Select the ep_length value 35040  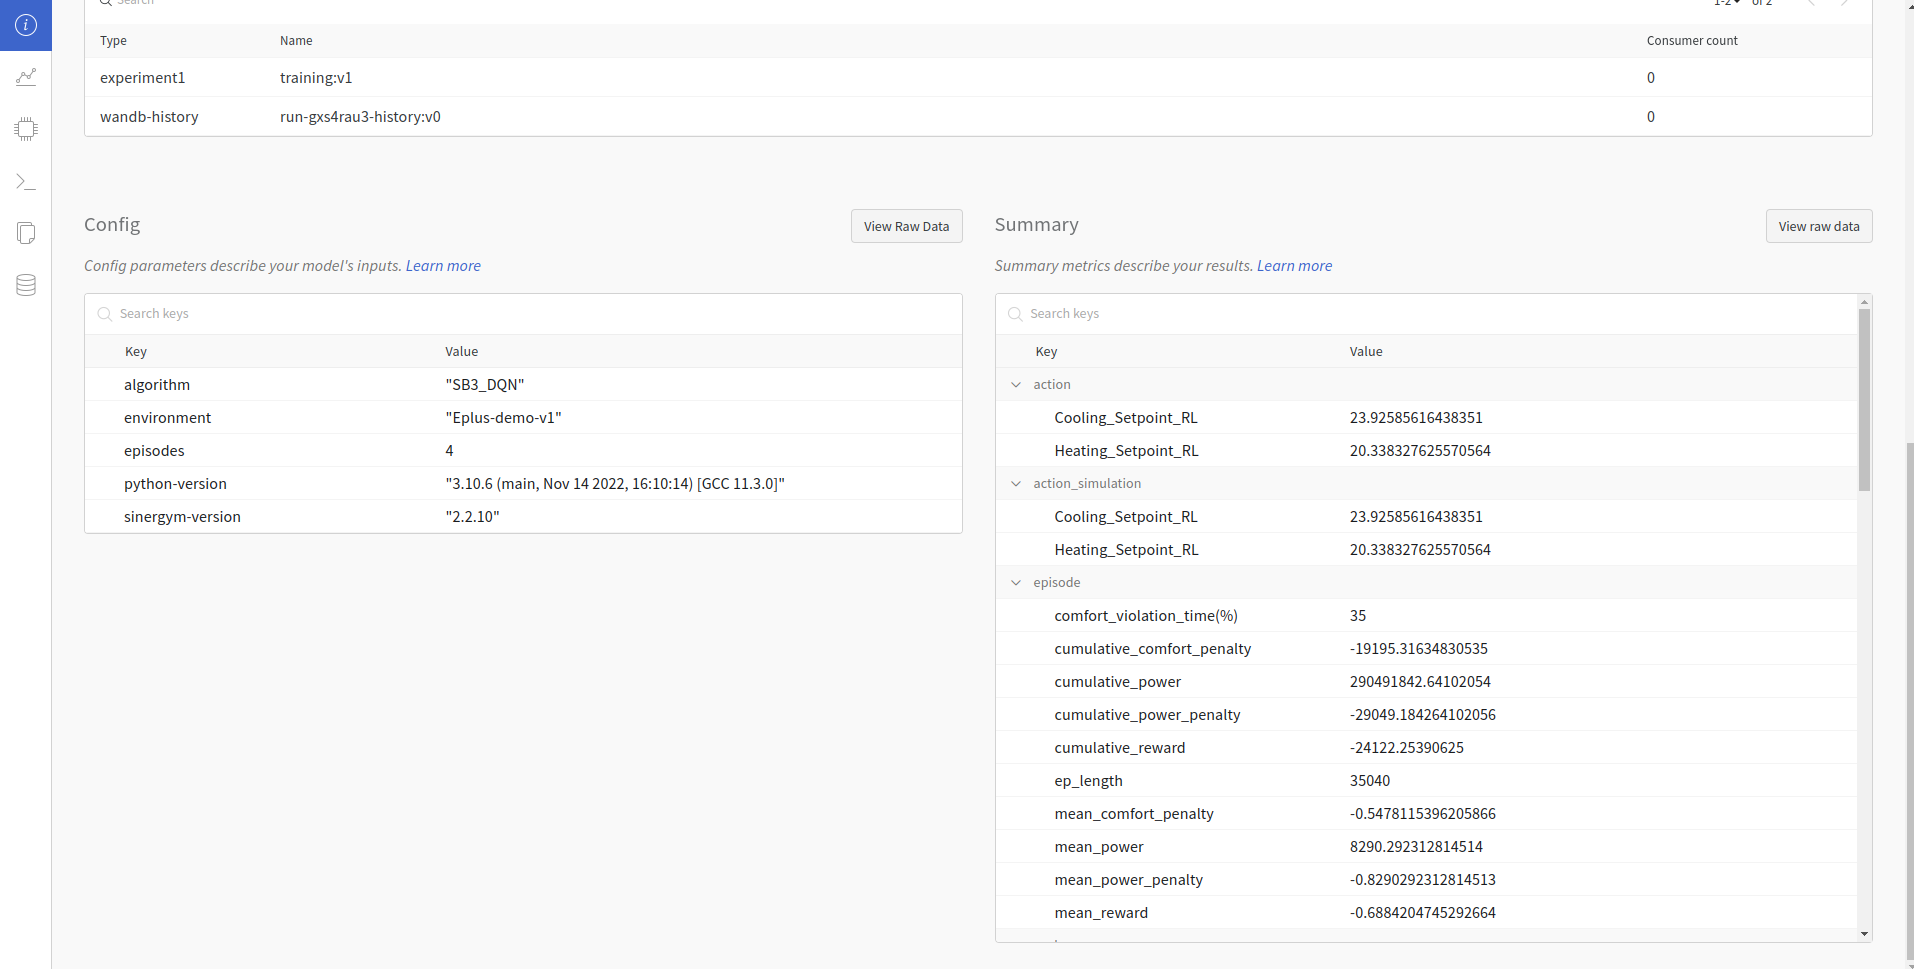(1370, 781)
